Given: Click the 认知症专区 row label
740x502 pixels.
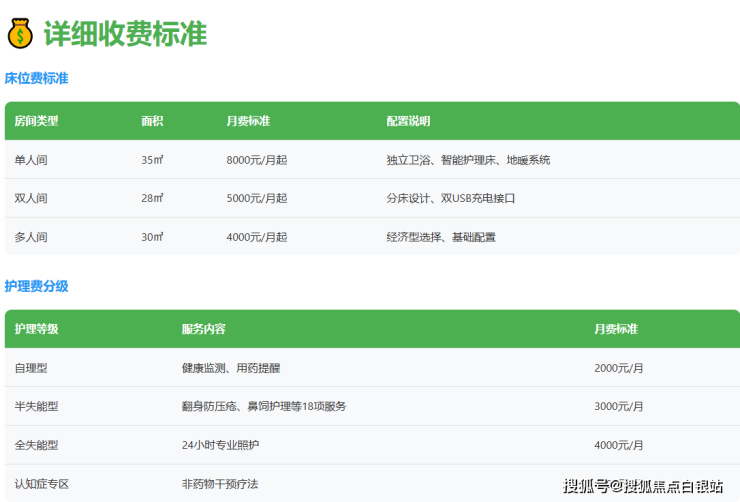Looking at the screenshot, I should coord(41,484).
